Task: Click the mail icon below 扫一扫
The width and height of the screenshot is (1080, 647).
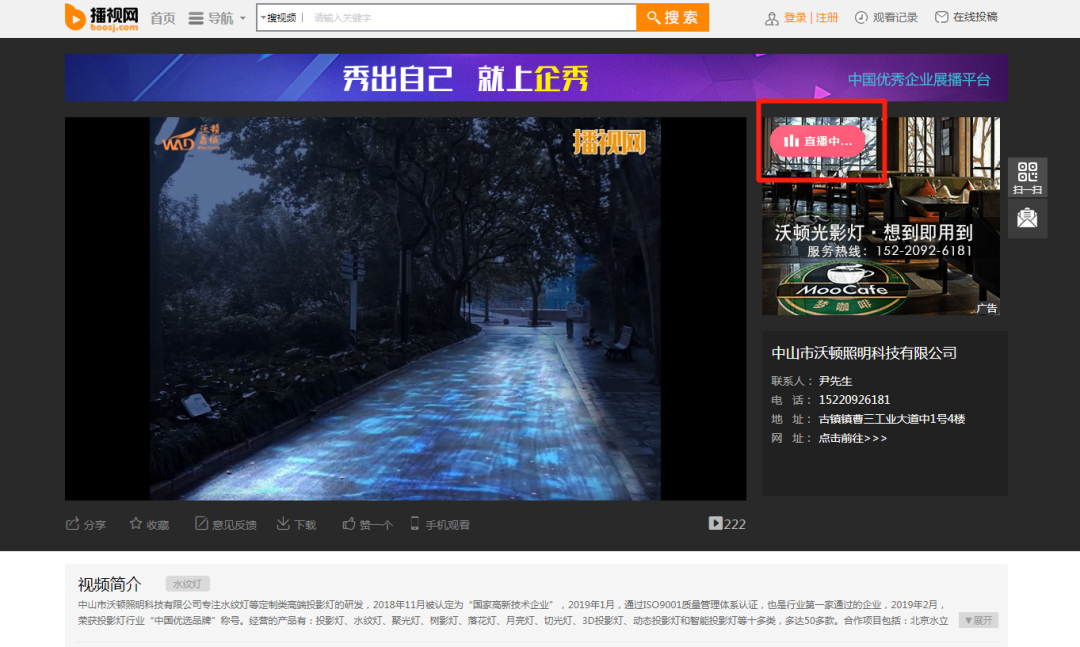Action: [x=1027, y=218]
